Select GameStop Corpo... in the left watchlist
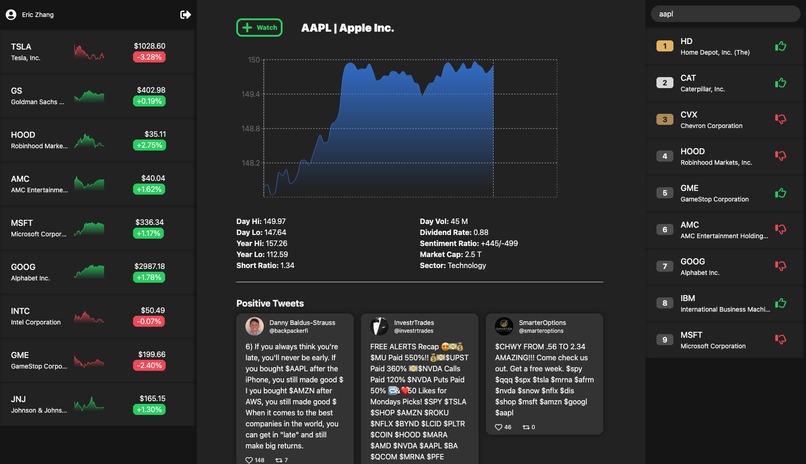Screen dimensions: 806x464 click(x=39, y=366)
